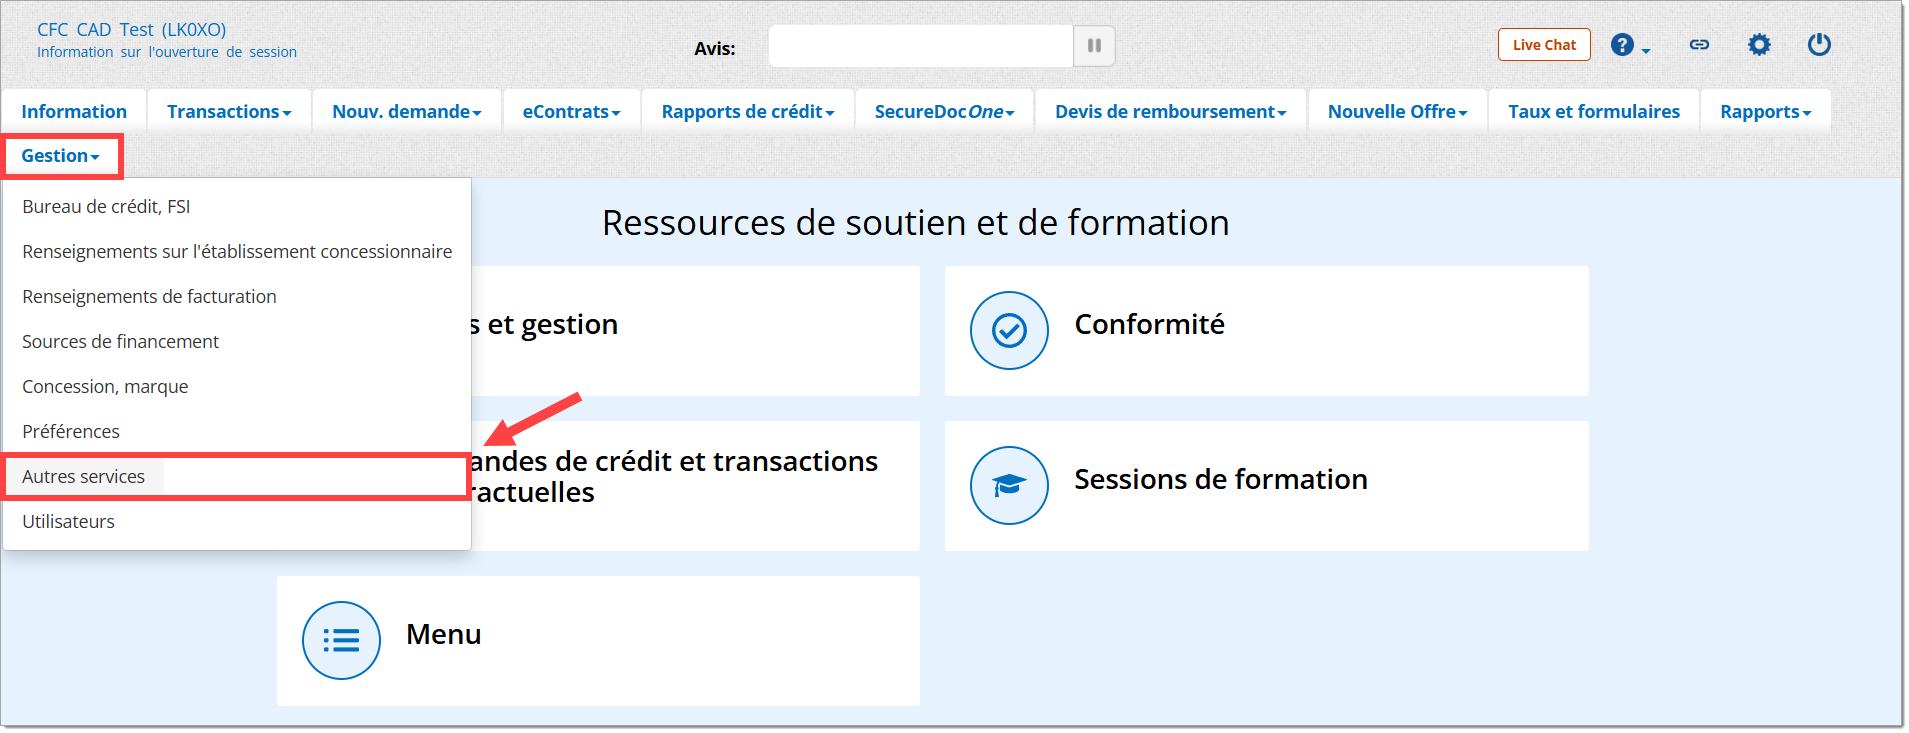
Task: Switch to Taux et formulaires tab
Action: coord(1593,112)
